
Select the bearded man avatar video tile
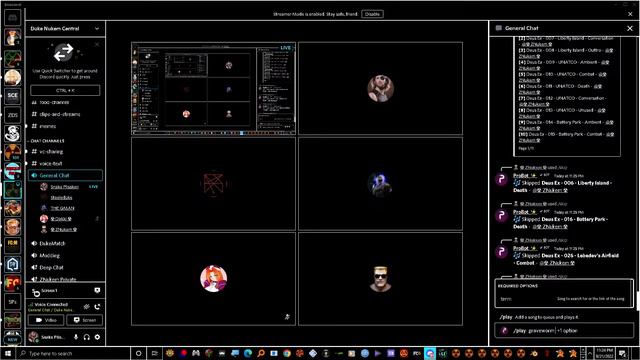(380, 88)
